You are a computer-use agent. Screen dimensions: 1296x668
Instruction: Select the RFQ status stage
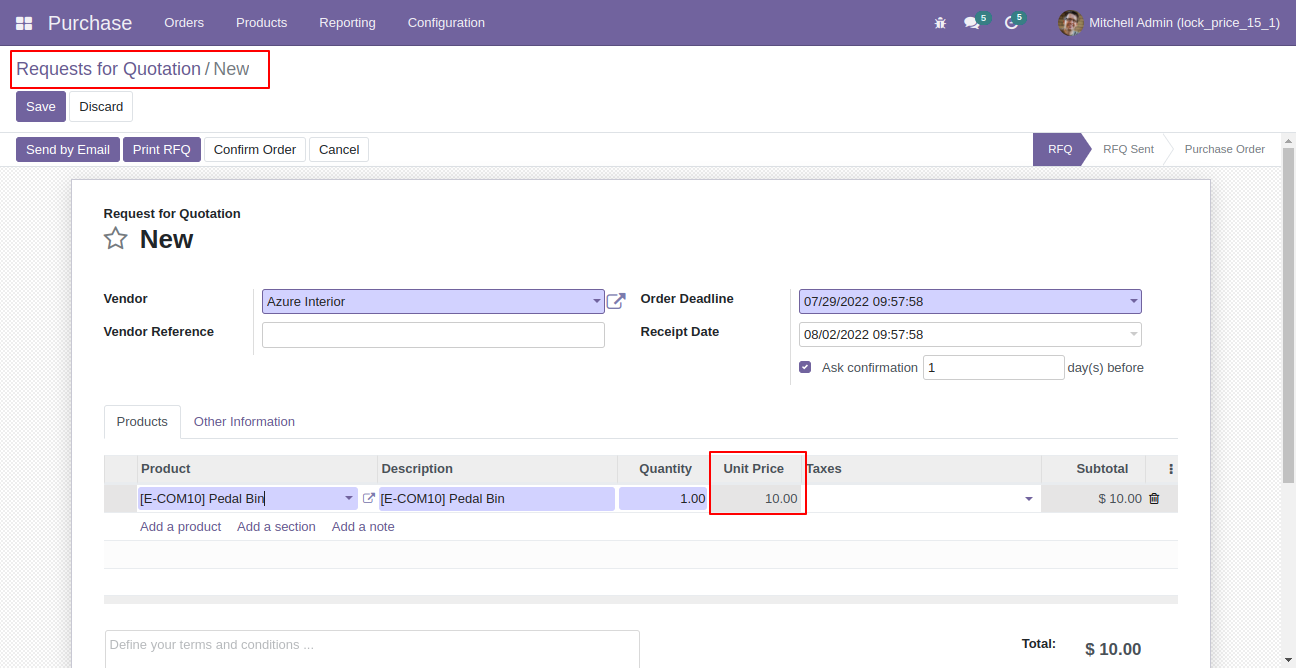[x=1060, y=149]
